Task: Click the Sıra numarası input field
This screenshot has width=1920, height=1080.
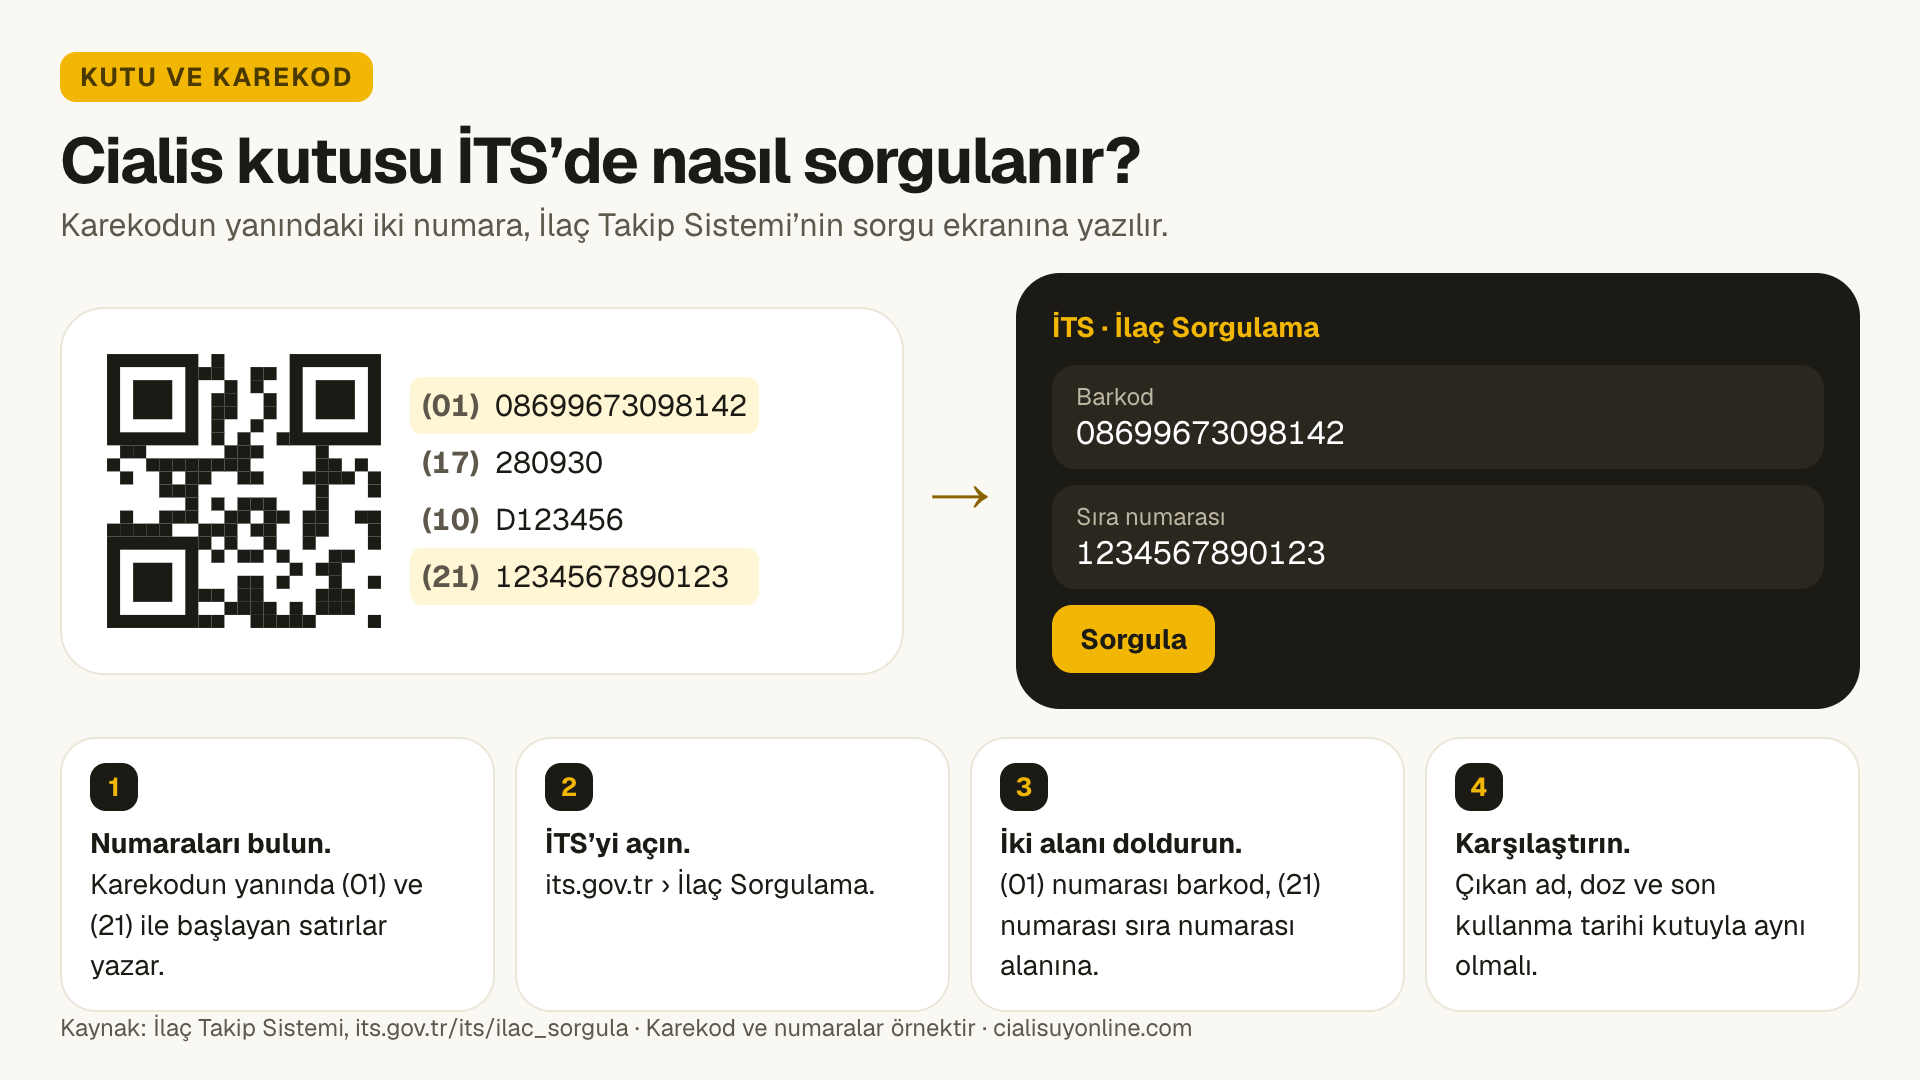Action: coord(1437,537)
